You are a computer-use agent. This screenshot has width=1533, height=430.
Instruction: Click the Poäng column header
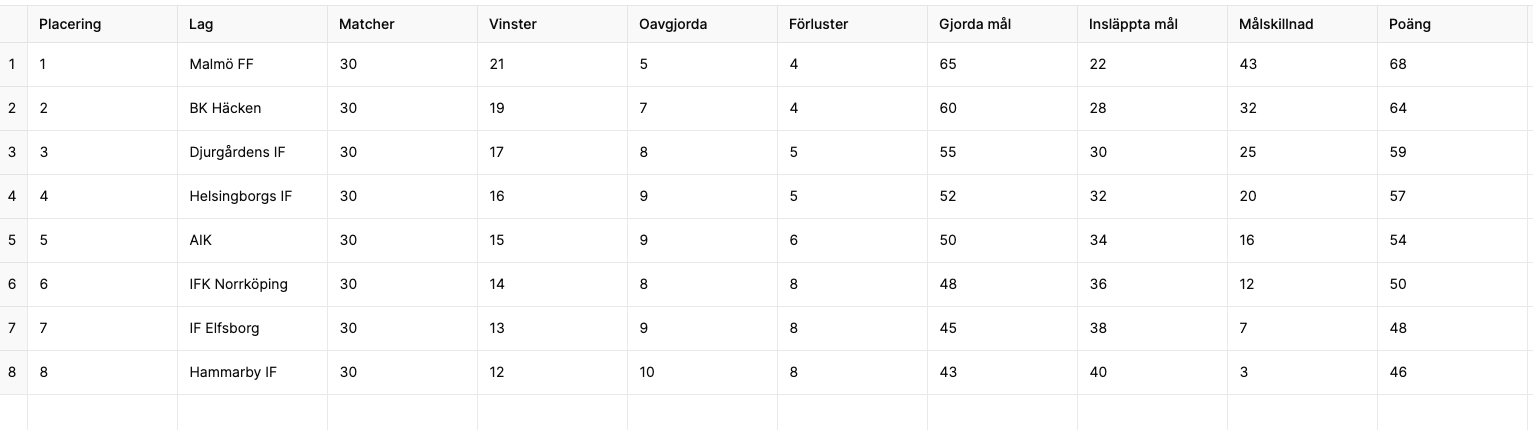[x=1452, y=24]
